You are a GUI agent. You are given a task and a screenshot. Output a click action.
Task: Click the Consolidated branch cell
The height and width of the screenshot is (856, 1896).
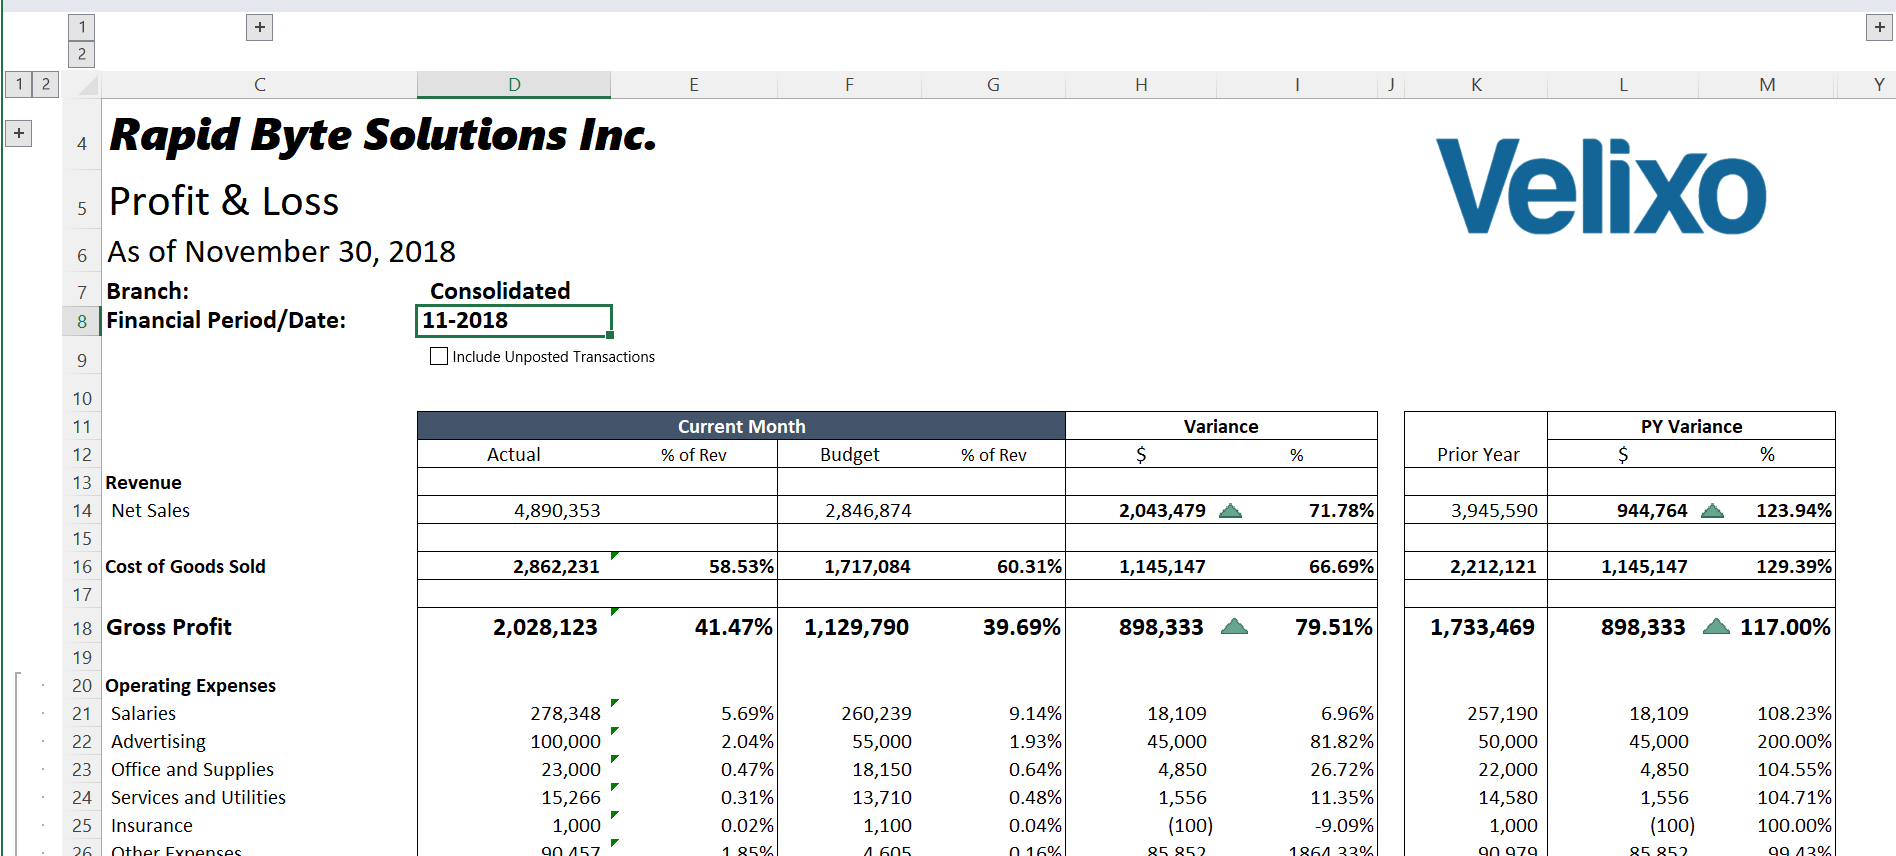(x=500, y=291)
